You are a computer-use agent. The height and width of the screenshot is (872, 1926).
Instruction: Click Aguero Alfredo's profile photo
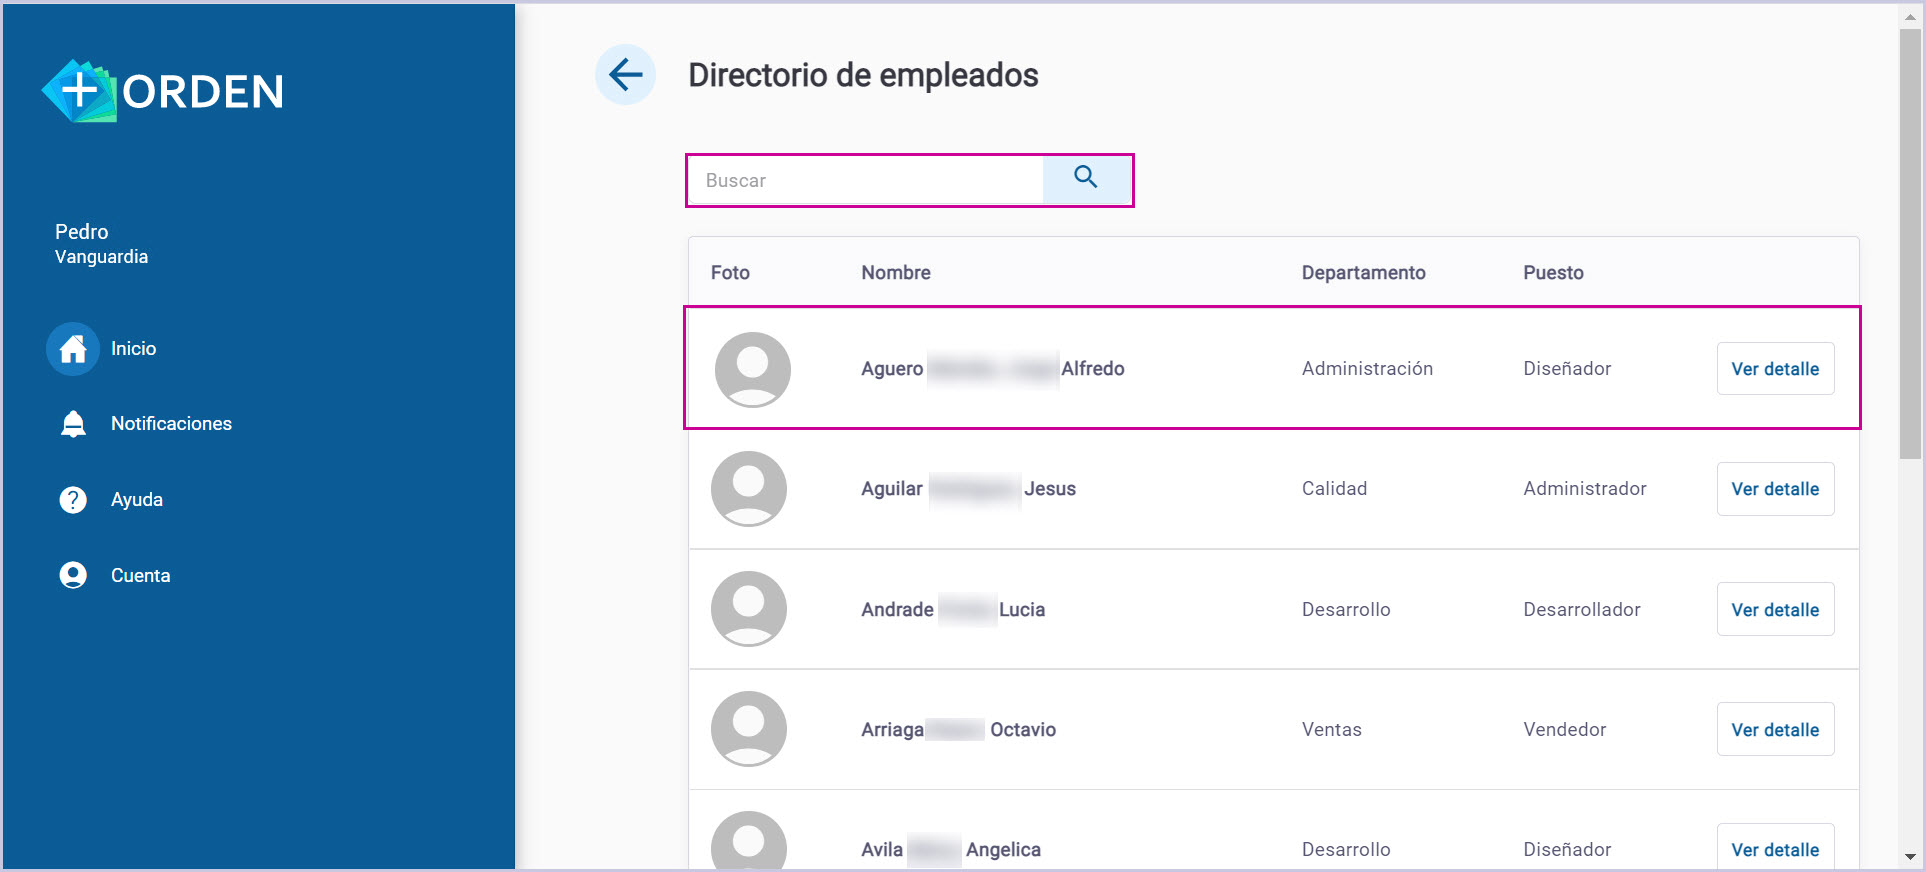[x=752, y=369]
